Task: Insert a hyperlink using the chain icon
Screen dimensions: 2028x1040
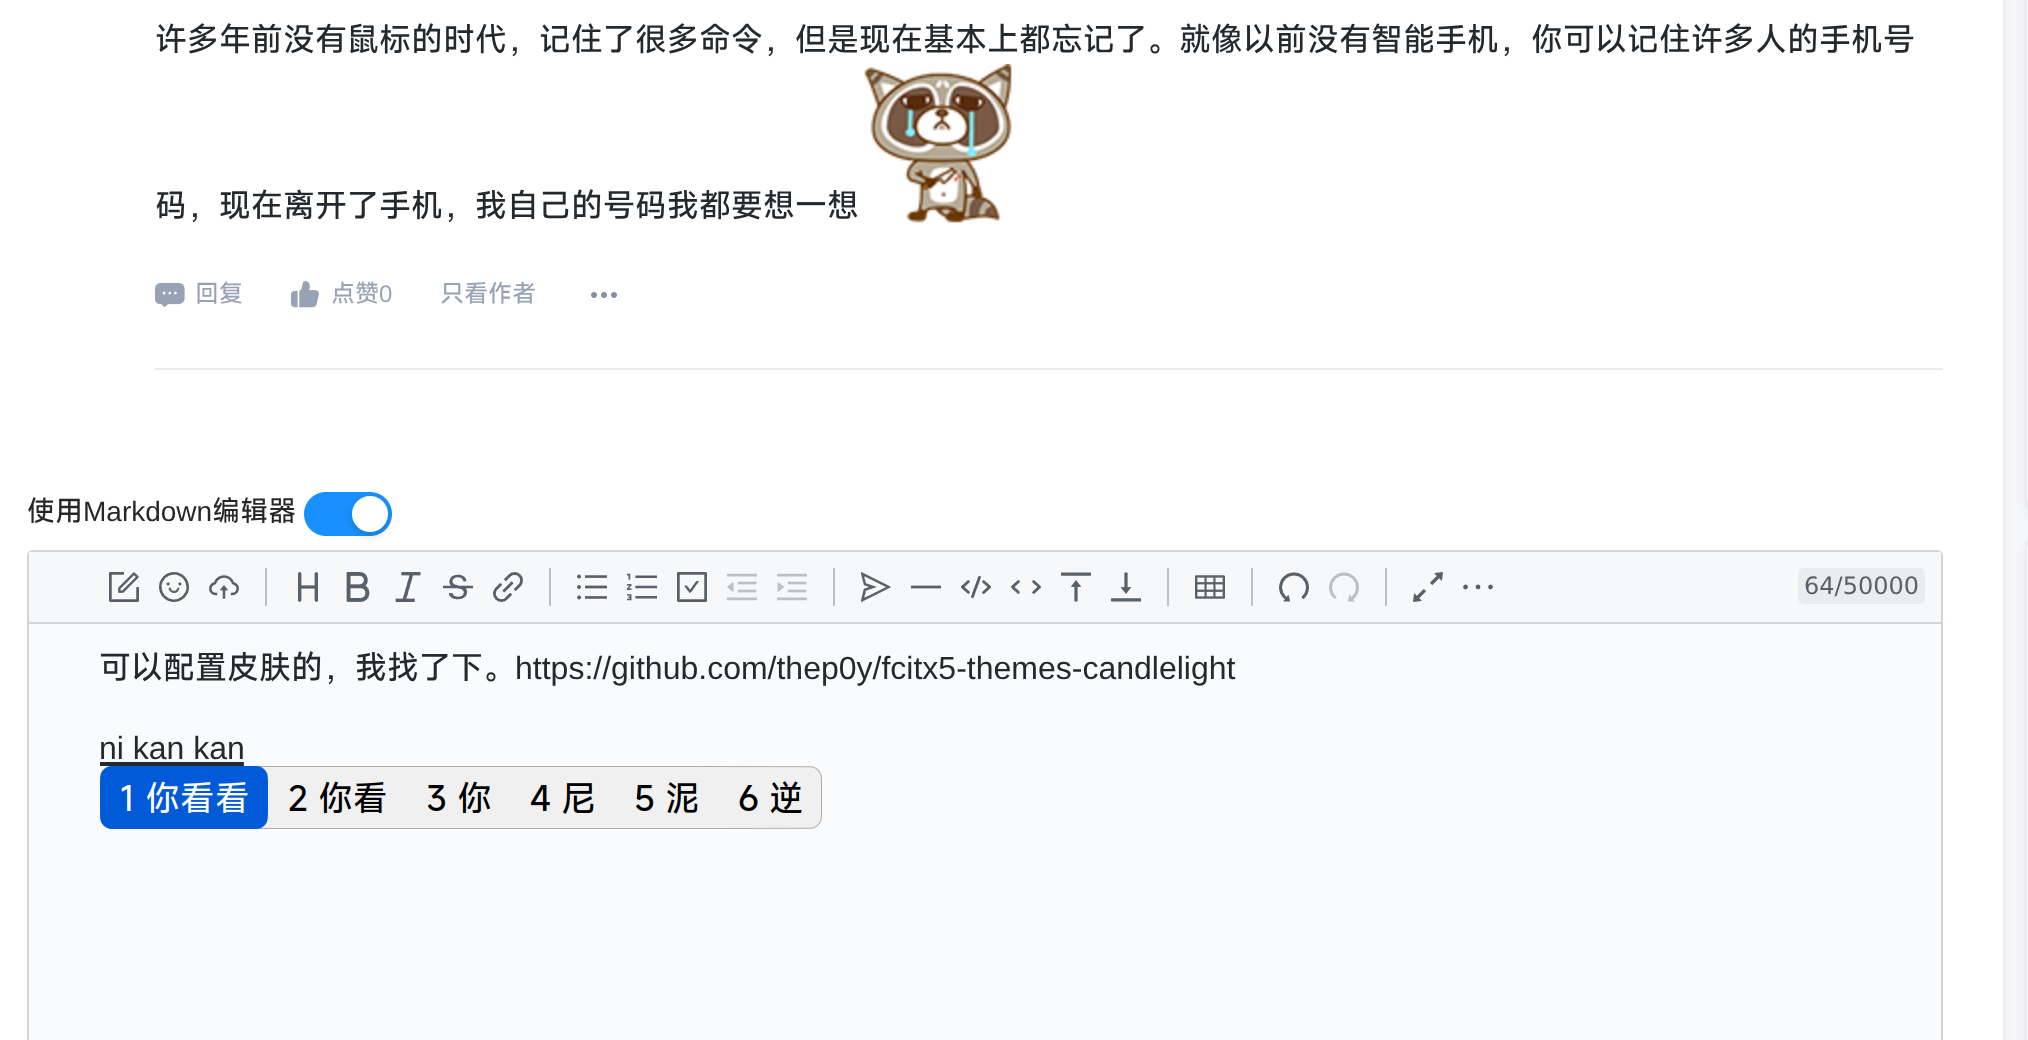Action: point(508,587)
